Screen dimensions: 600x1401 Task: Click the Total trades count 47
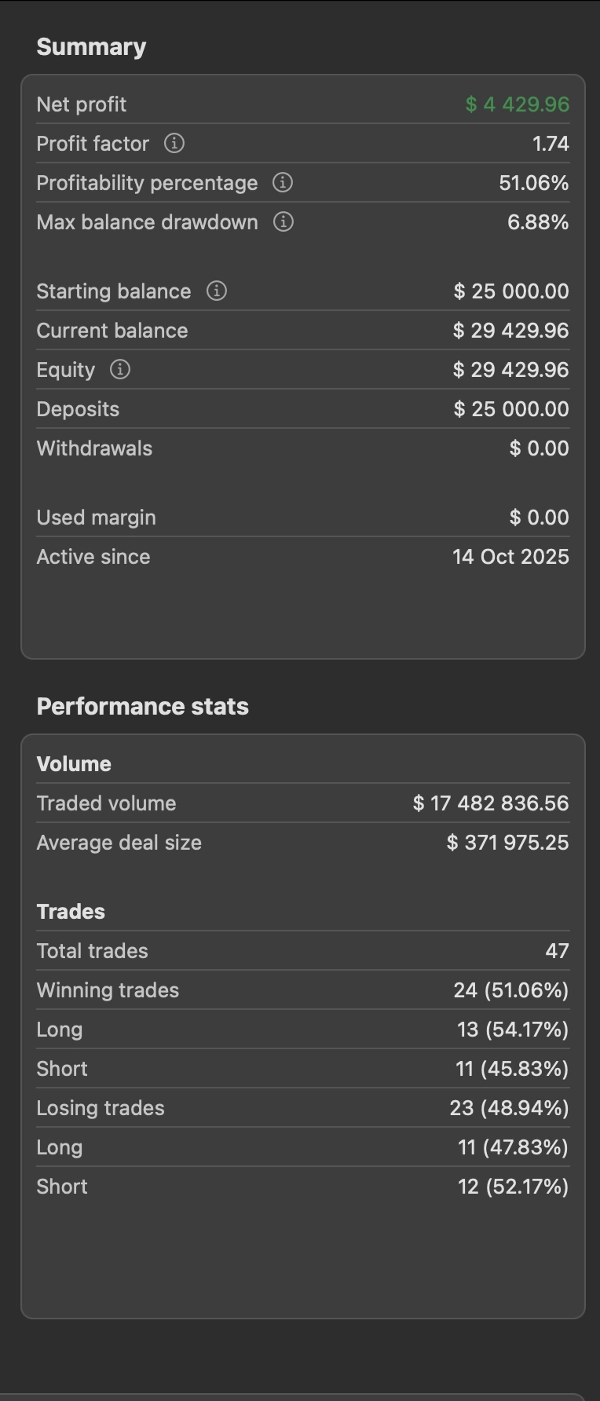click(x=556, y=951)
